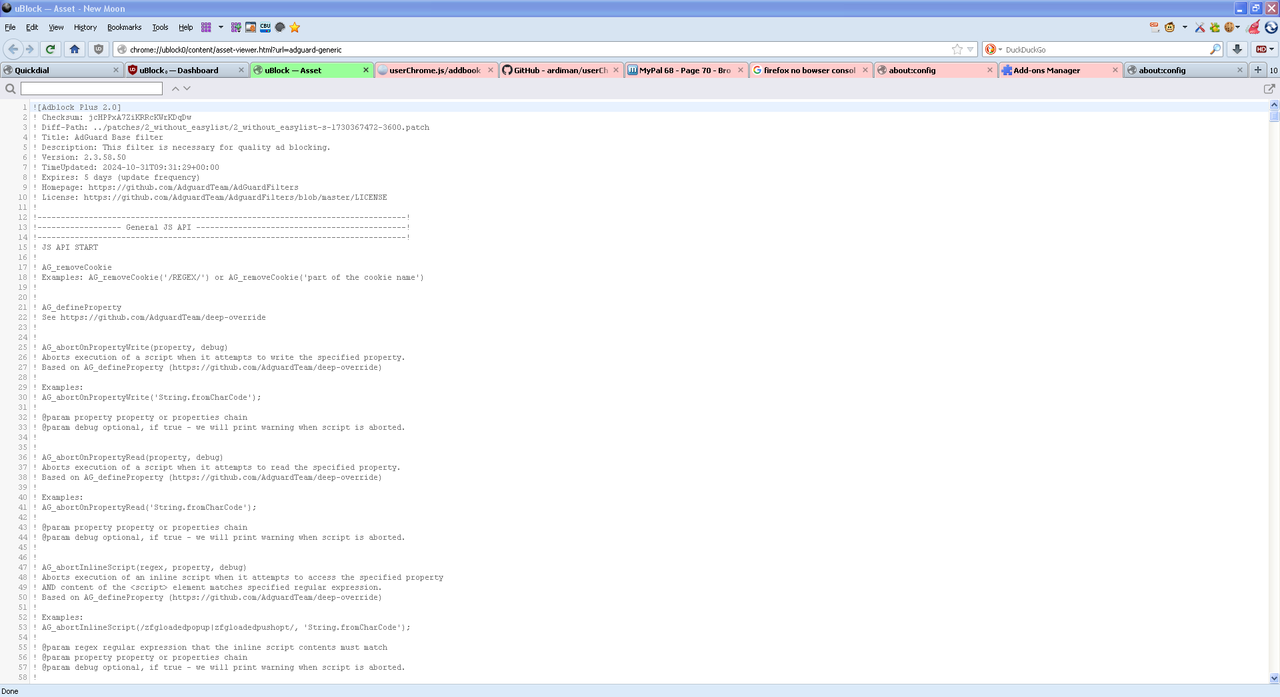1280x697 pixels.
Task: Bookmark this page with the star in the URL bar
Action: tap(957, 49)
